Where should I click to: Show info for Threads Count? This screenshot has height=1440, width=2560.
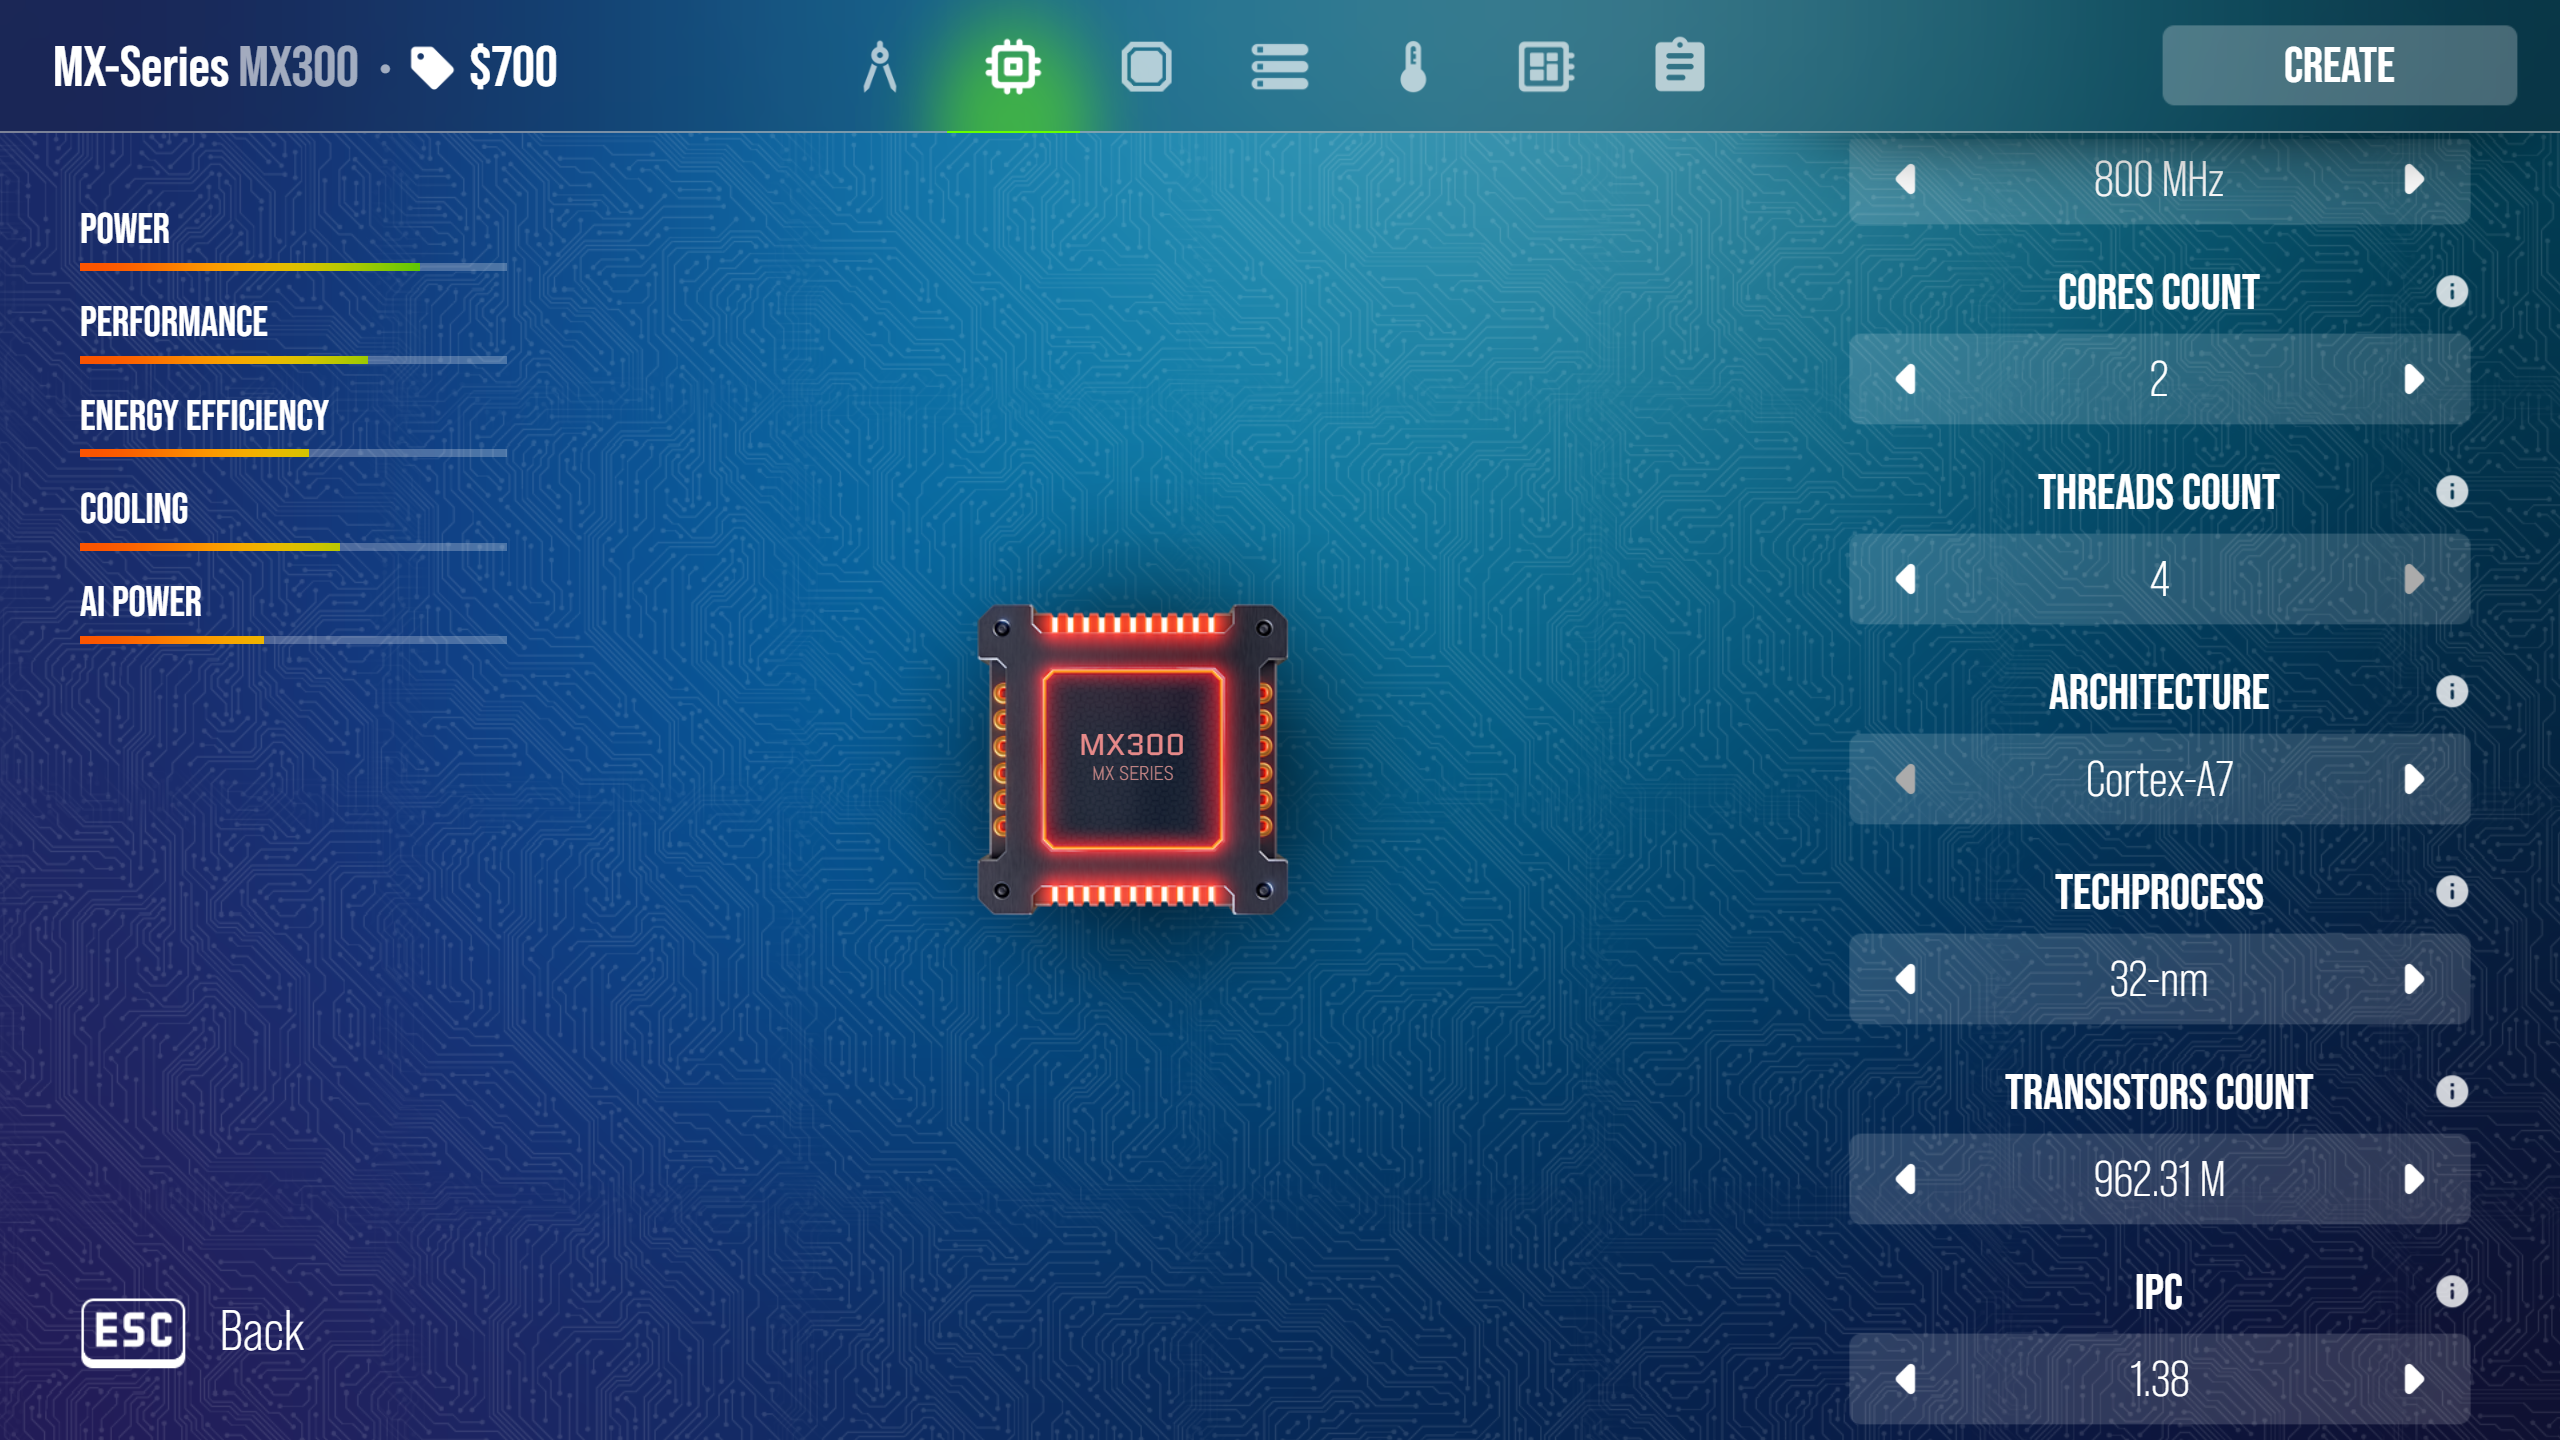2451,492
